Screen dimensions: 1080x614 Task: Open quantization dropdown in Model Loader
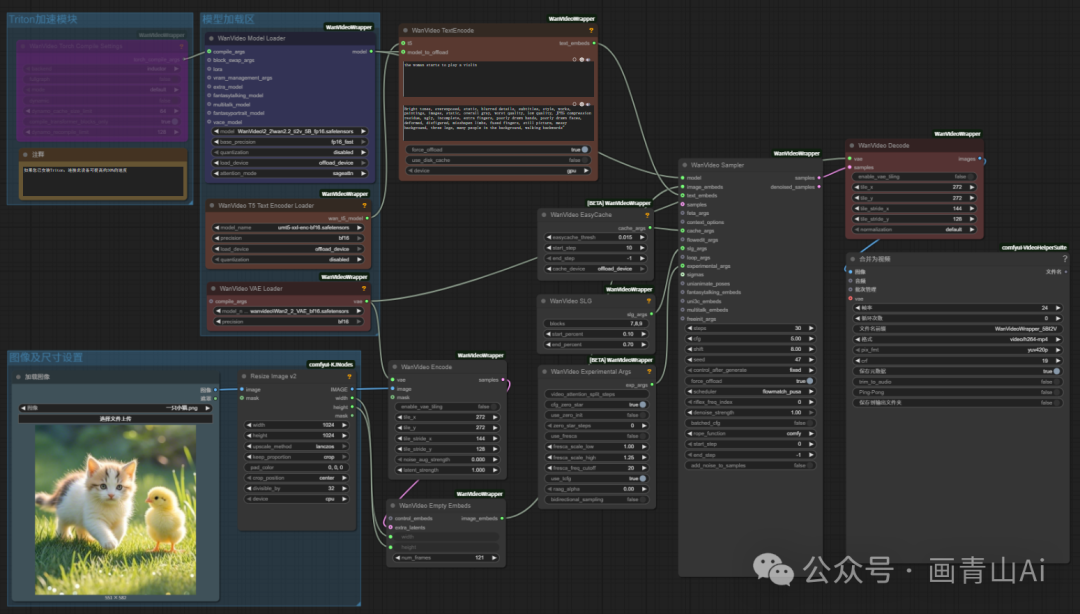coord(291,152)
